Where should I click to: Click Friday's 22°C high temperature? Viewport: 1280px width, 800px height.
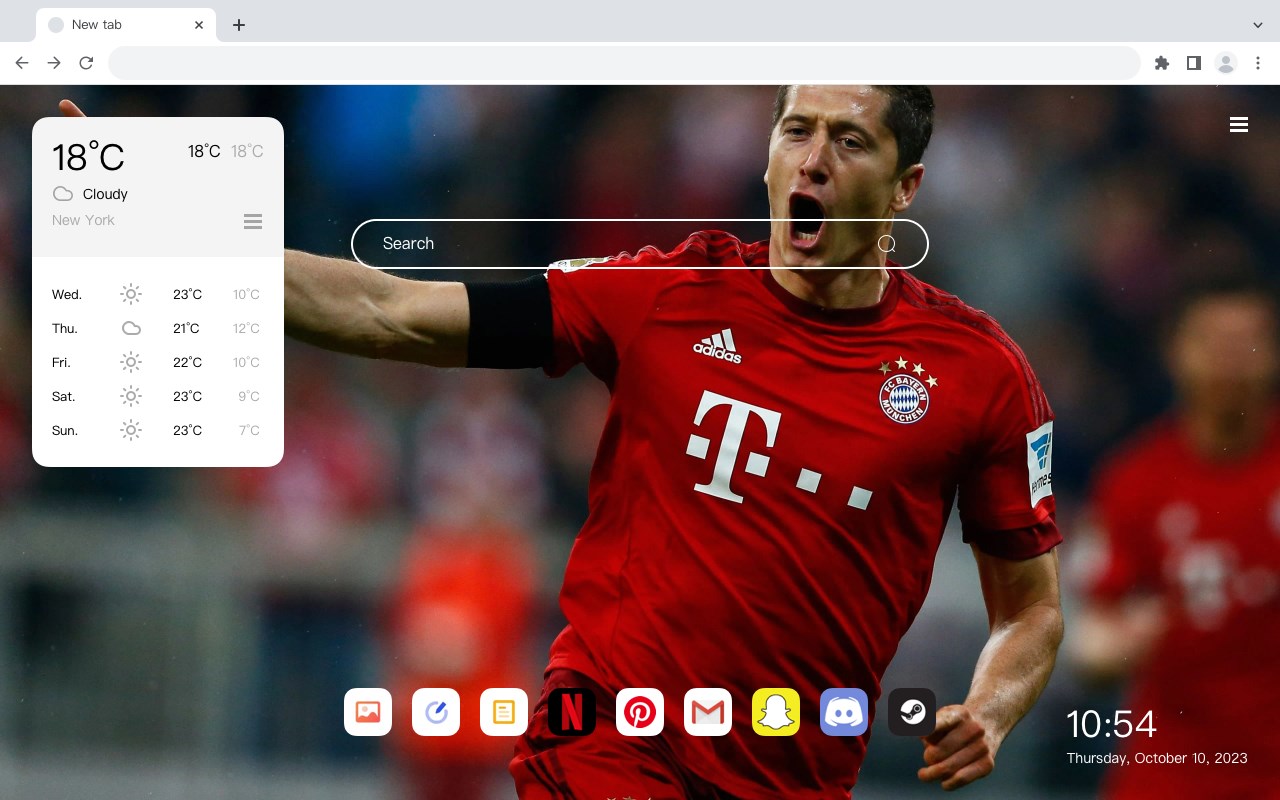tap(187, 362)
